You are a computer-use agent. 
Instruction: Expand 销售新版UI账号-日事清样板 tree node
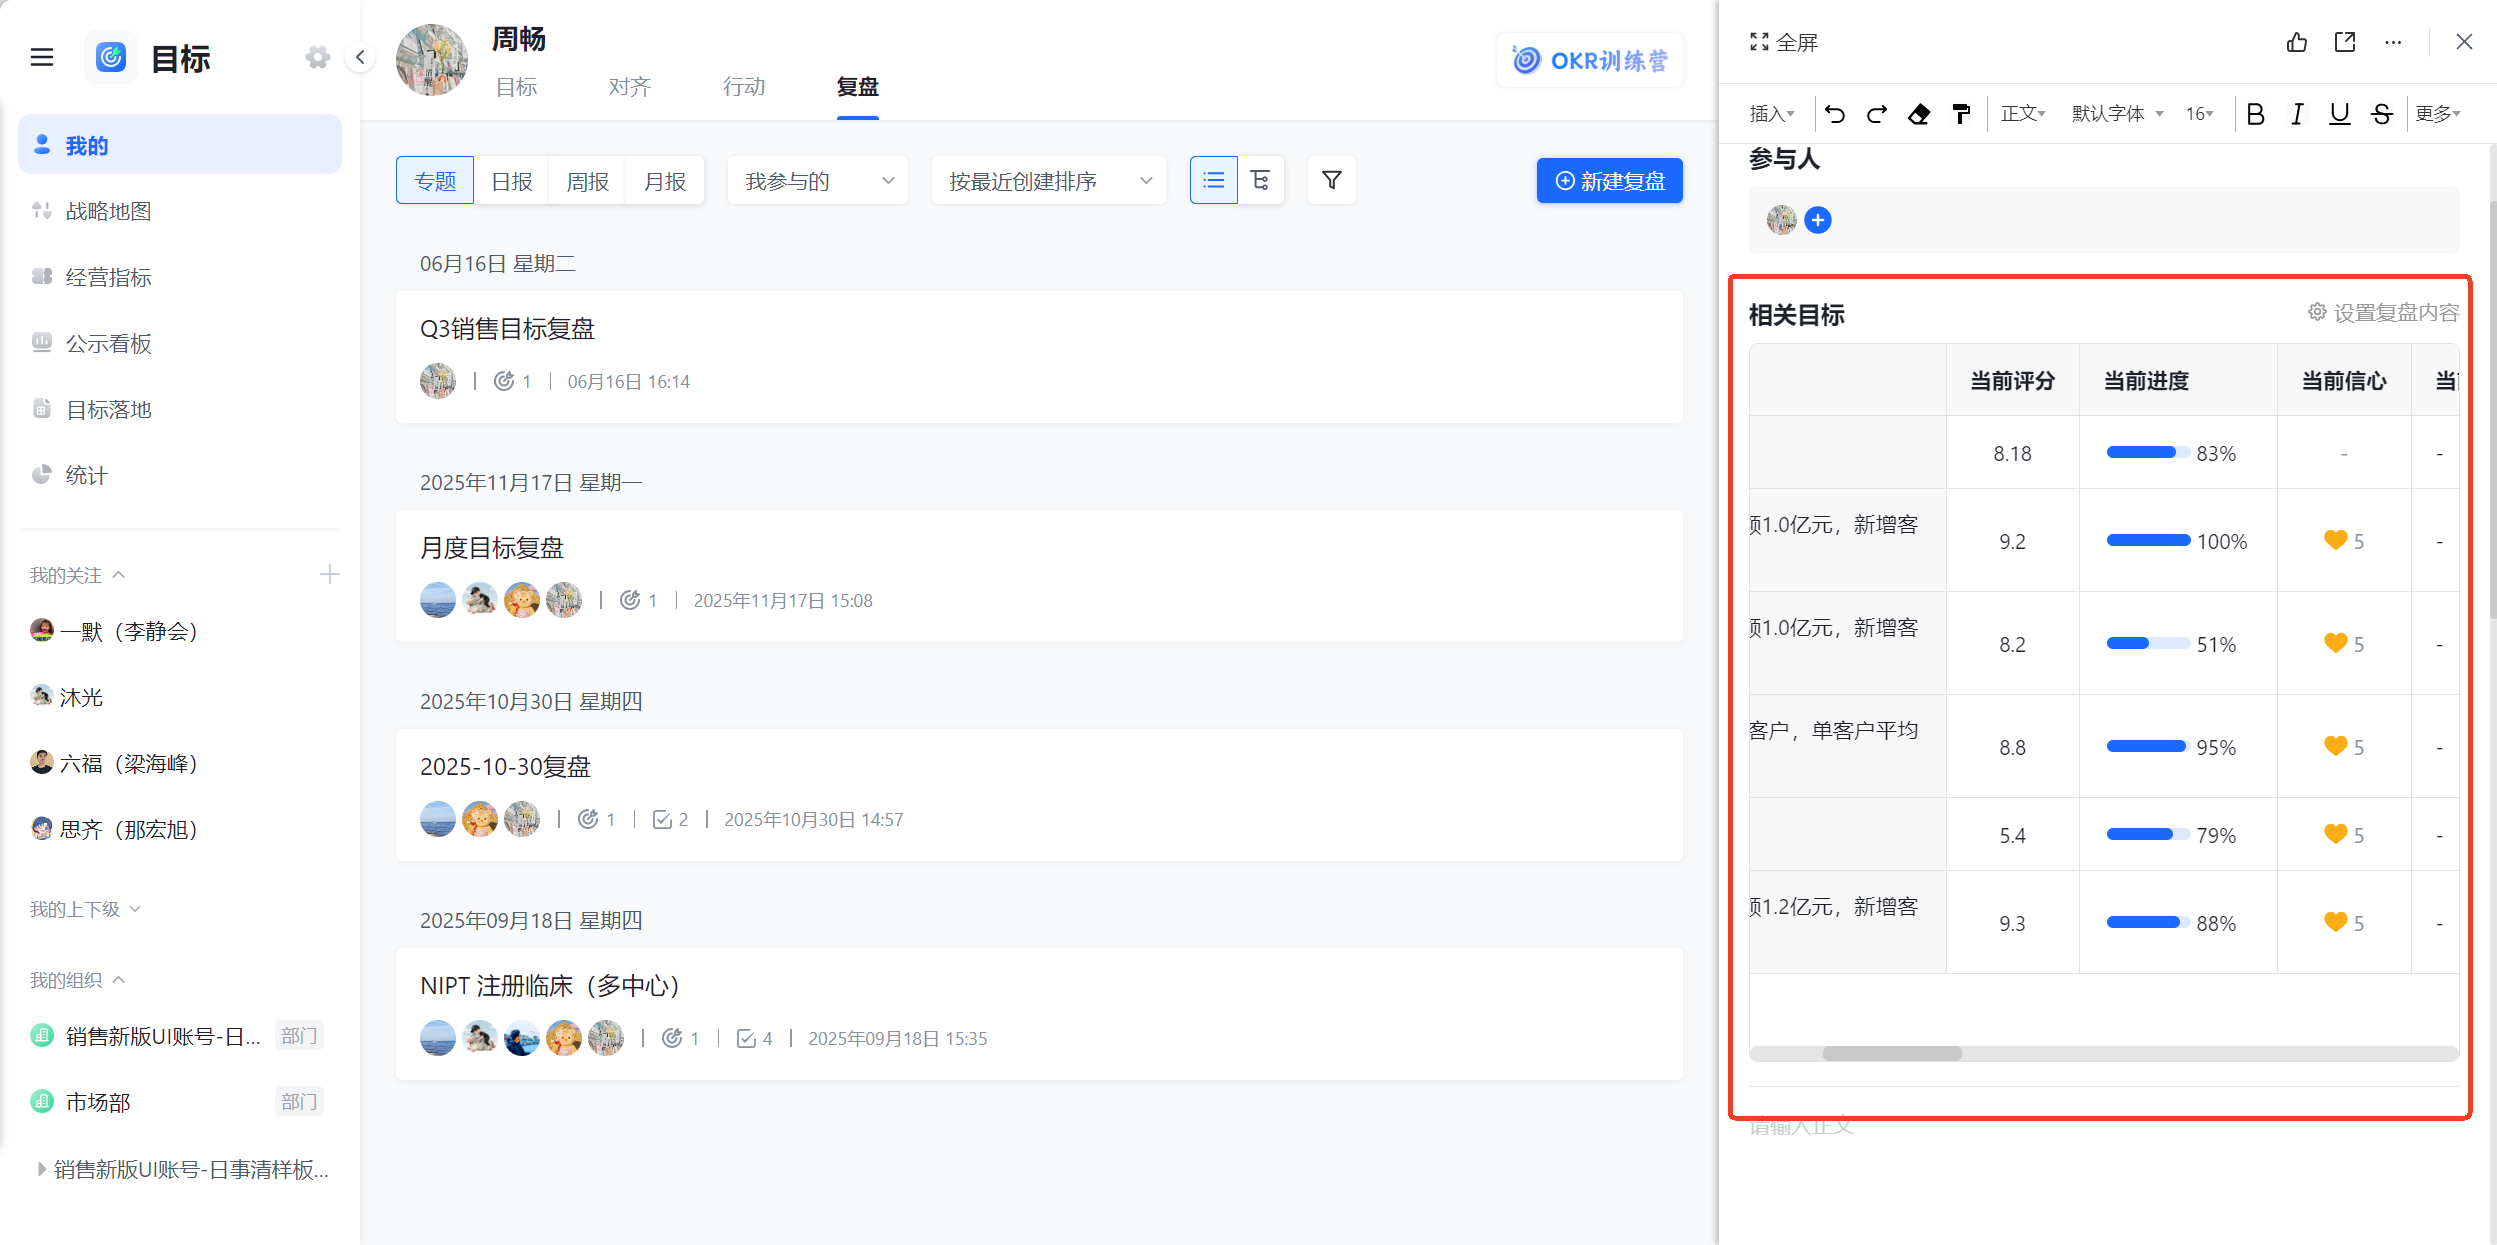(41, 1169)
